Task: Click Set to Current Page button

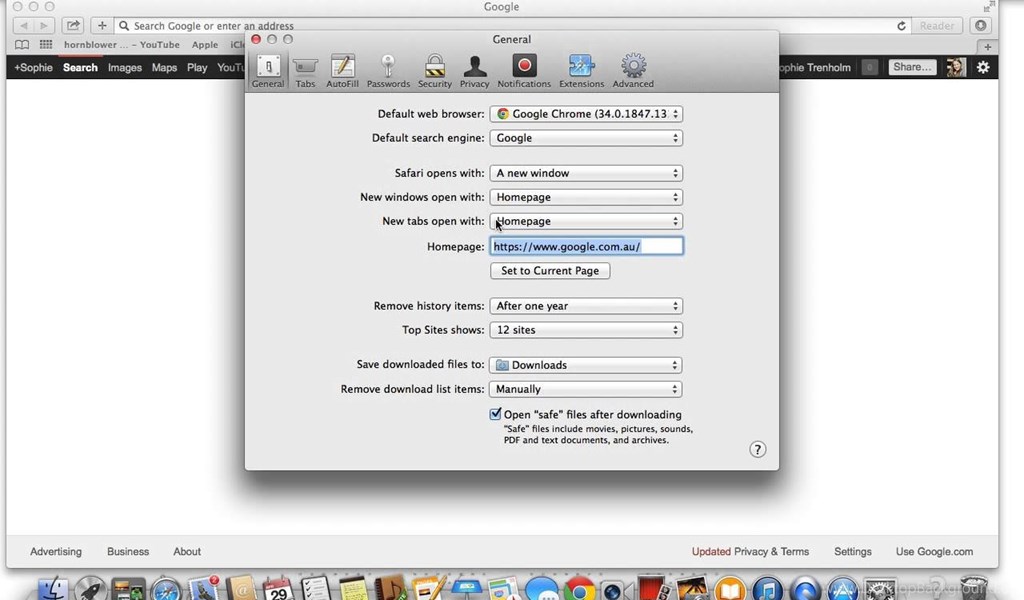Action: (x=550, y=270)
